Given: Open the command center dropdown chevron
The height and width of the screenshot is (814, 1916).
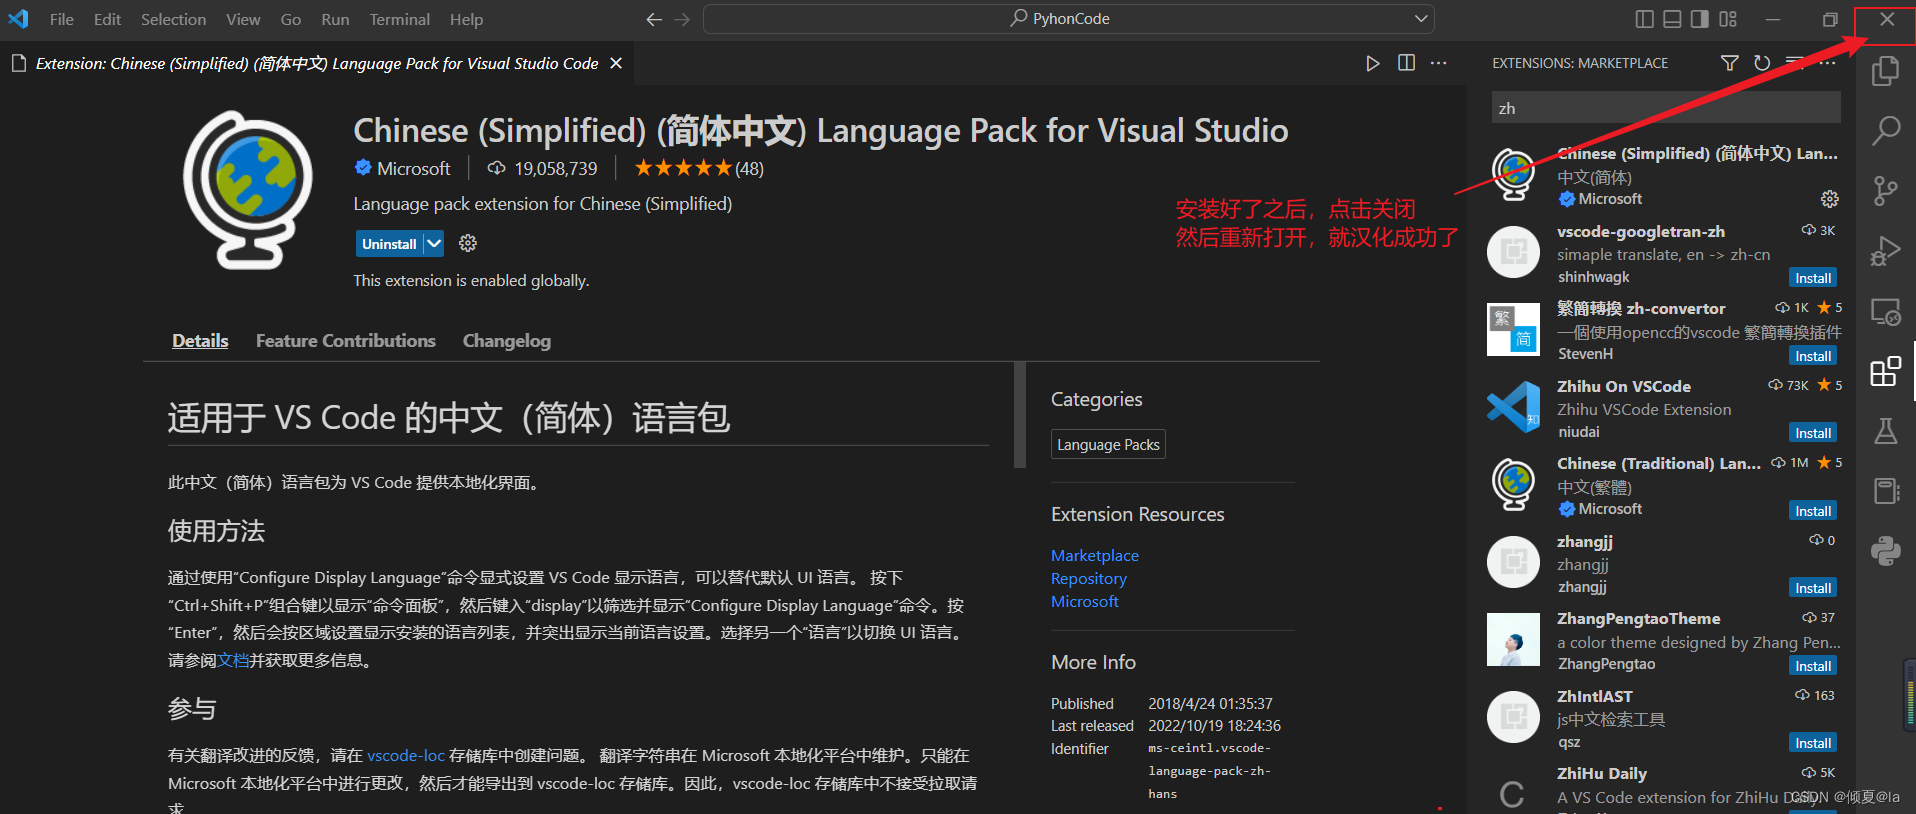Looking at the screenshot, I should (1420, 19).
